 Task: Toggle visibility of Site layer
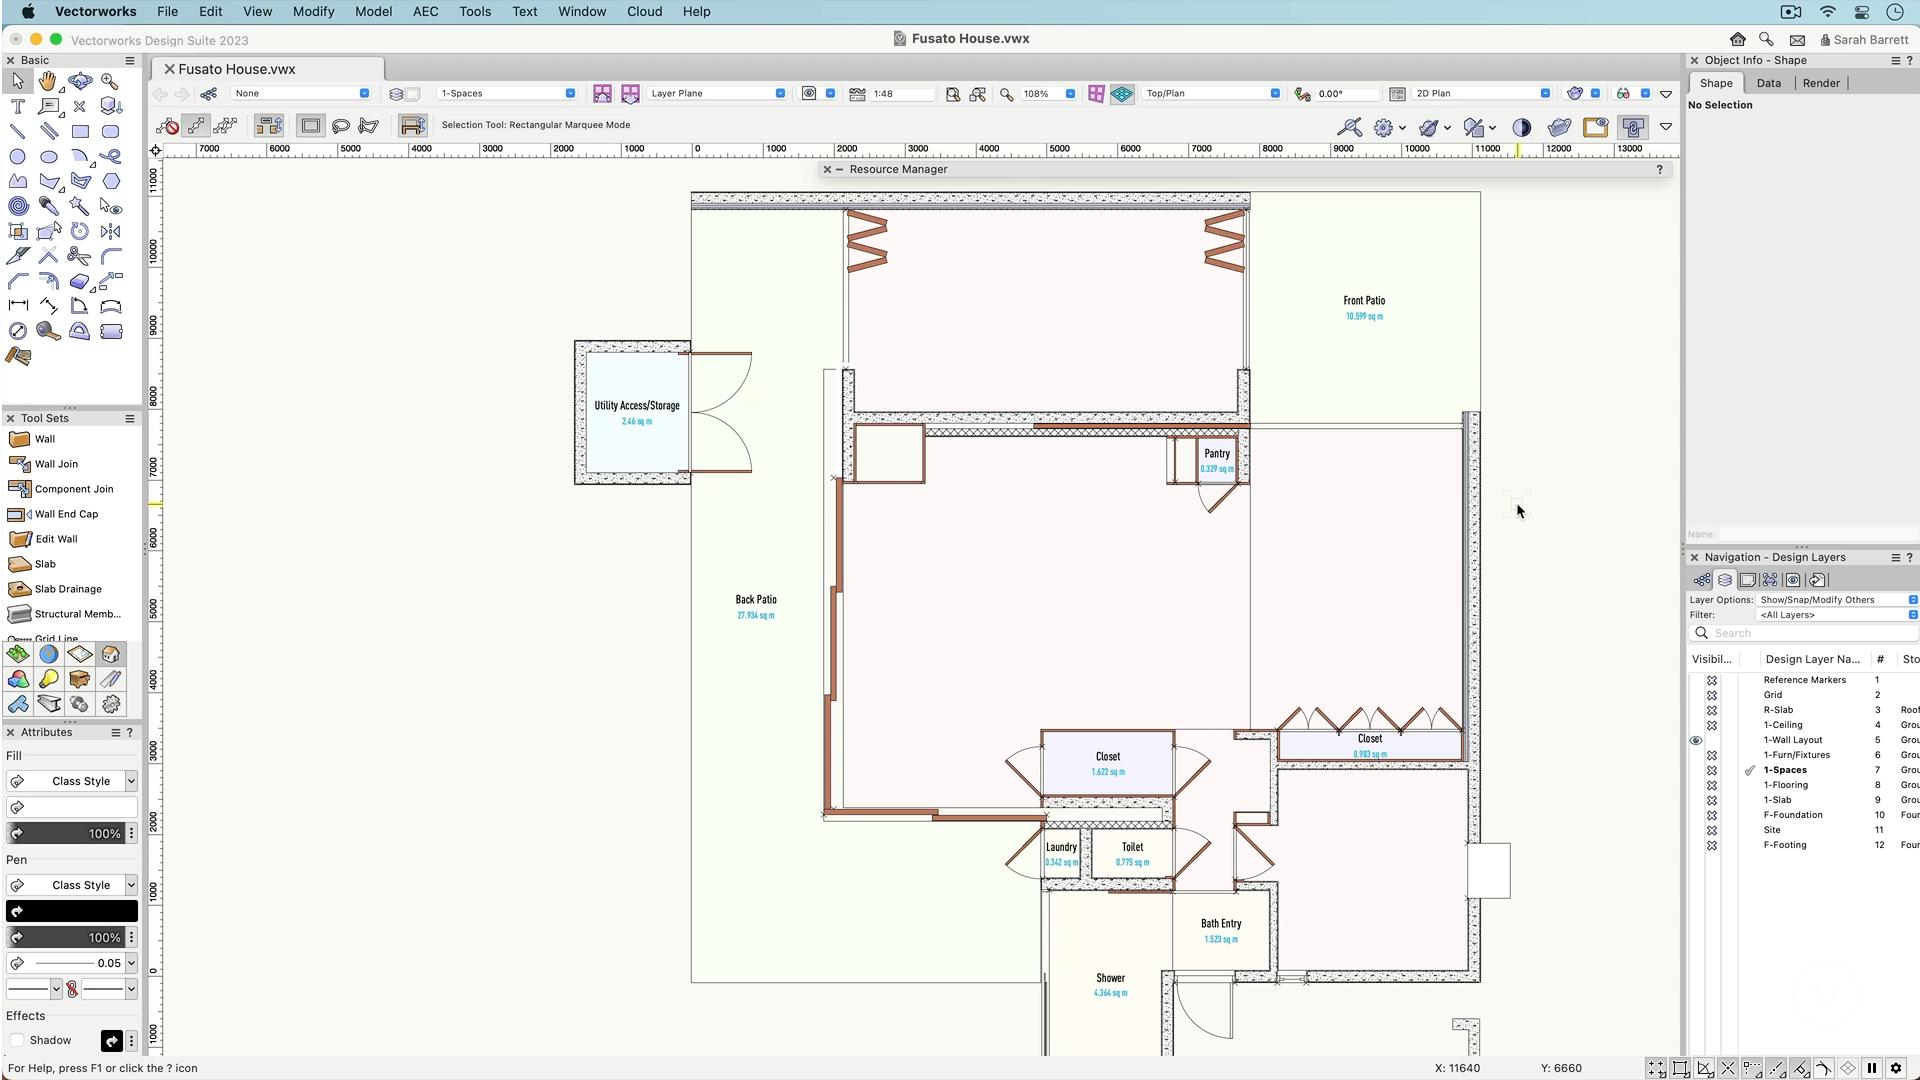tap(1712, 830)
